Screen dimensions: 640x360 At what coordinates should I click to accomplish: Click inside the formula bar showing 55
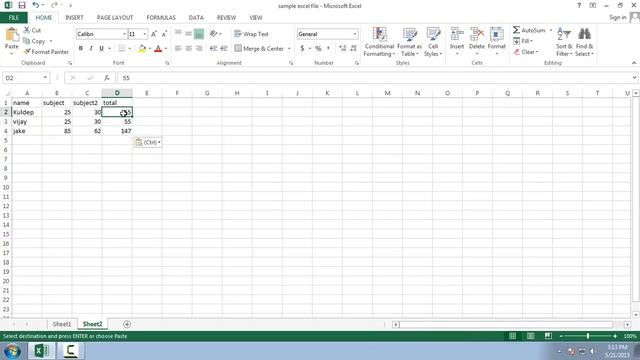coord(373,78)
